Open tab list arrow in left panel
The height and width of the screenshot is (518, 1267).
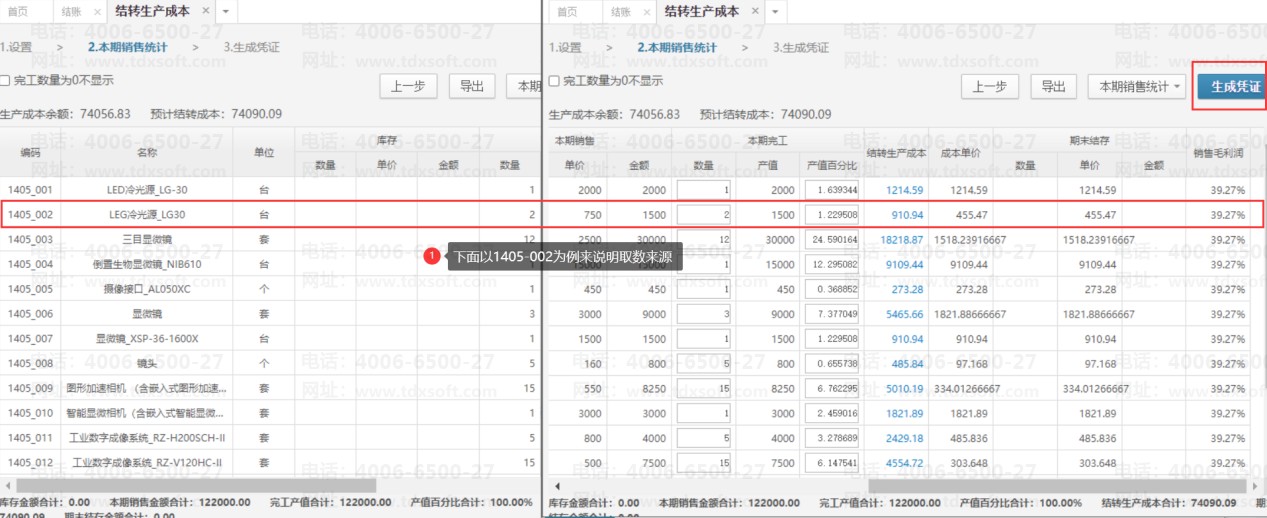tap(226, 11)
